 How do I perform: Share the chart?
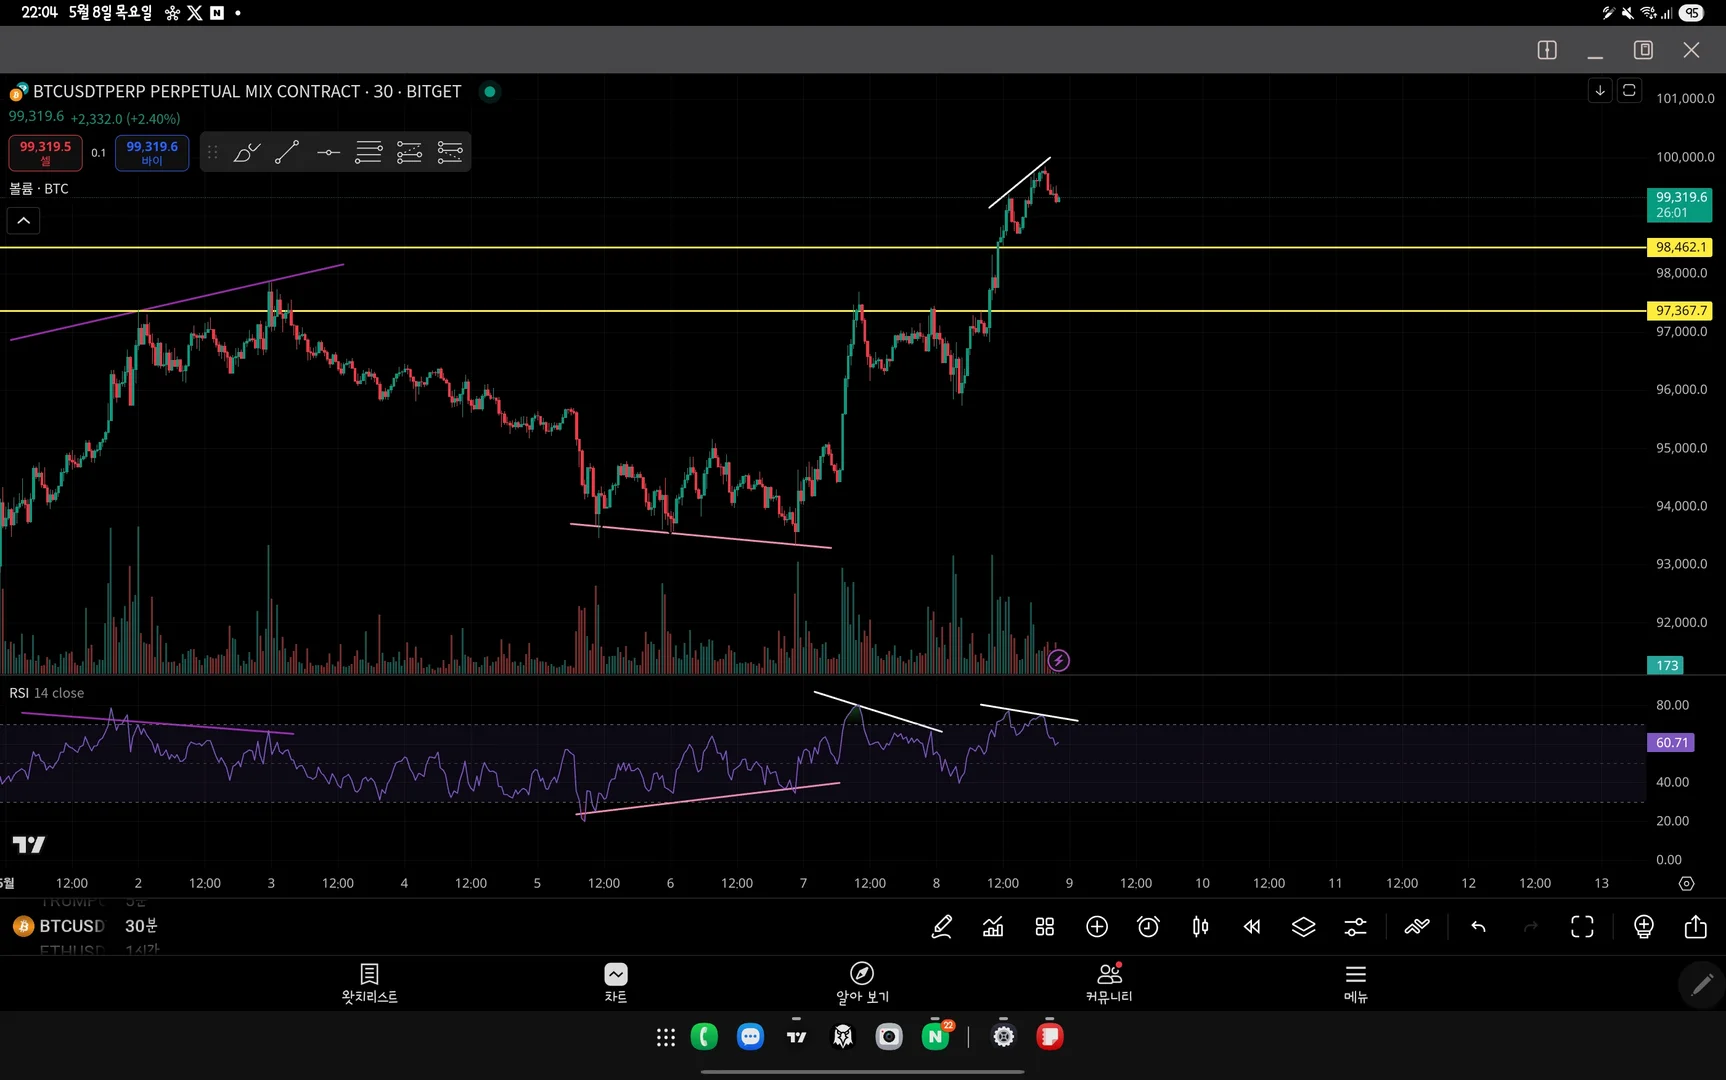click(1695, 927)
